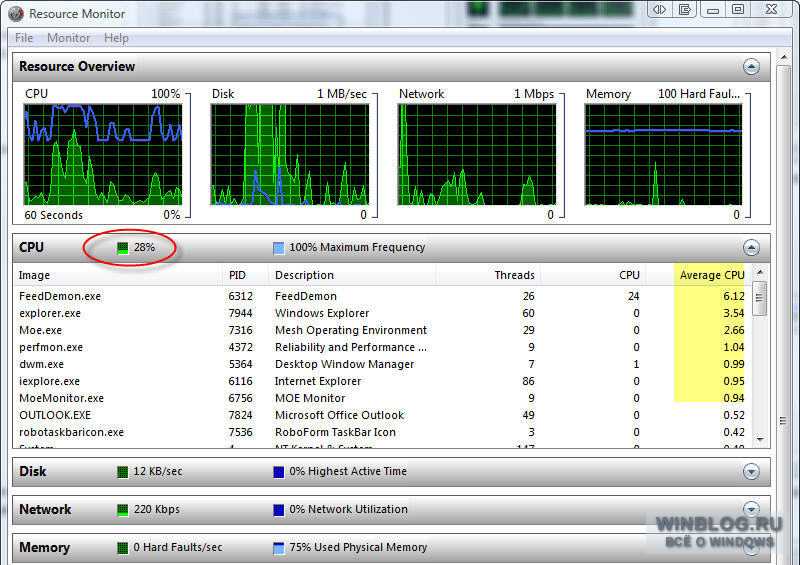Select the robotaskbaricon.exe process row
The width and height of the screenshot is (800, 565).
[382, 432]
